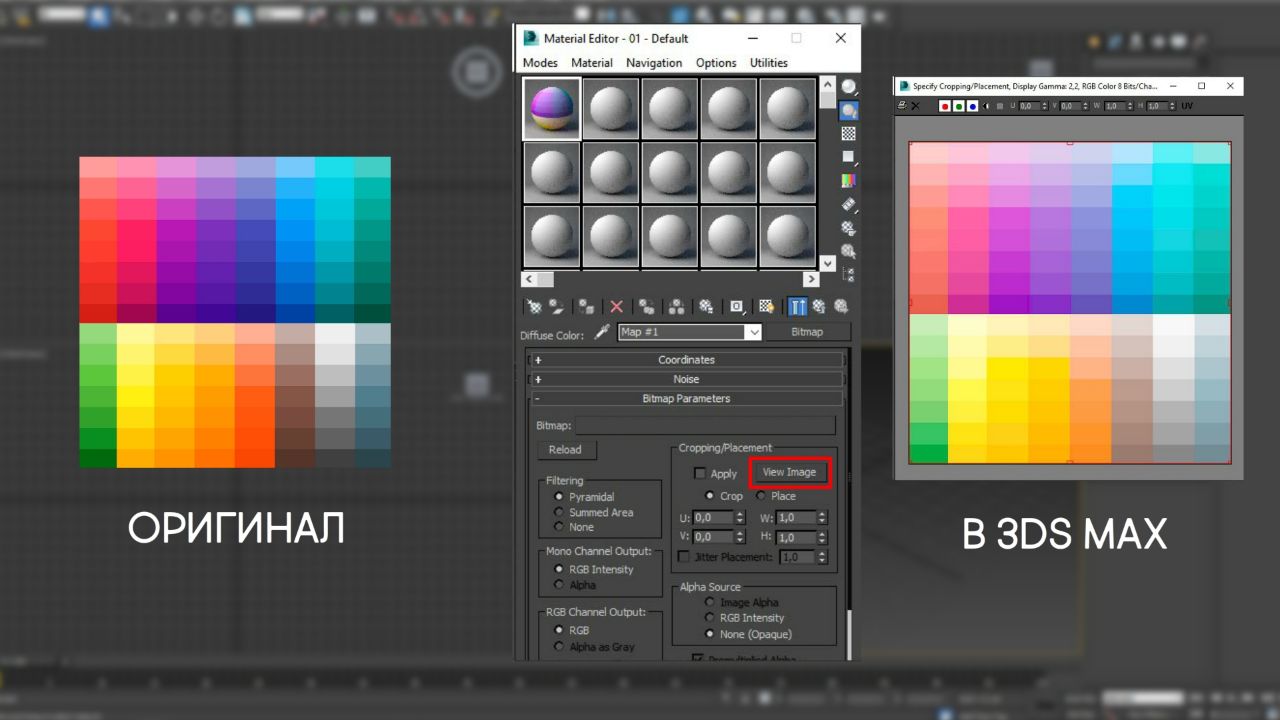Open the Modes menu

pos(540,62)
